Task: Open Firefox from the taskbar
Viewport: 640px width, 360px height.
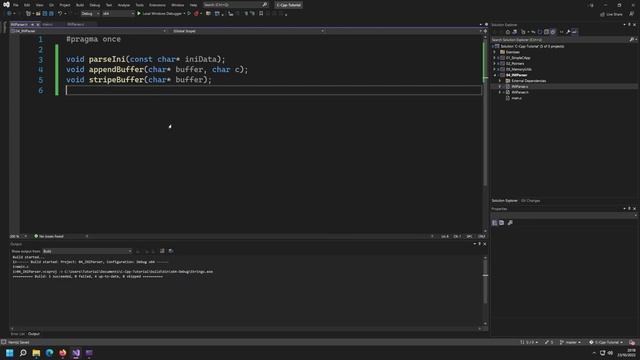Action: 62,353
